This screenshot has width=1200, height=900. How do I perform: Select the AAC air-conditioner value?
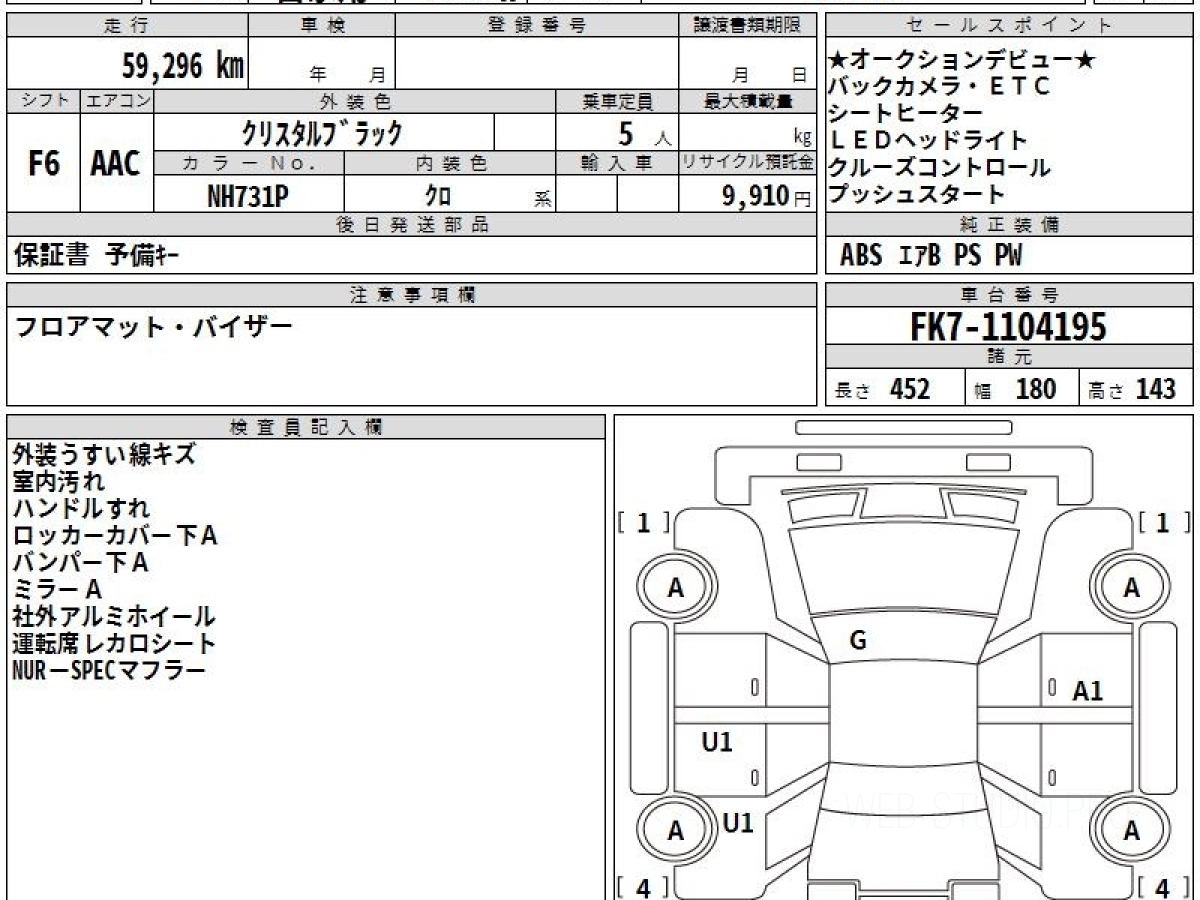pyautogui.click(x=116, y=164)
